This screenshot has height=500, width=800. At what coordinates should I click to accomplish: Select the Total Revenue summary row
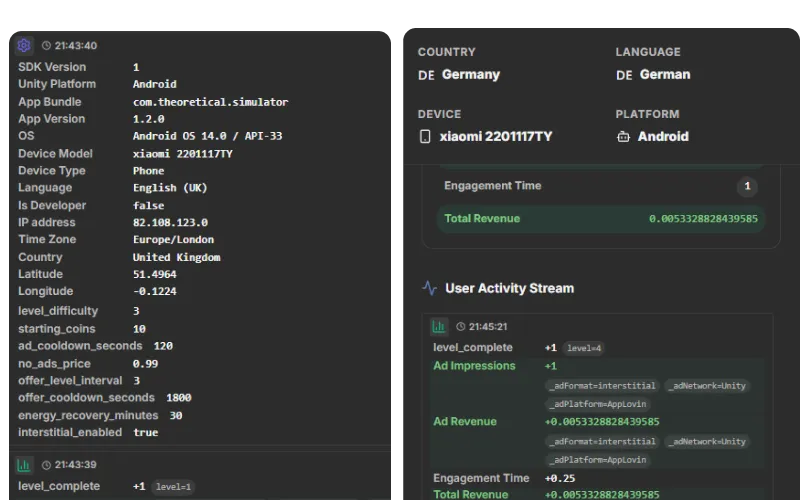[601, 219]
